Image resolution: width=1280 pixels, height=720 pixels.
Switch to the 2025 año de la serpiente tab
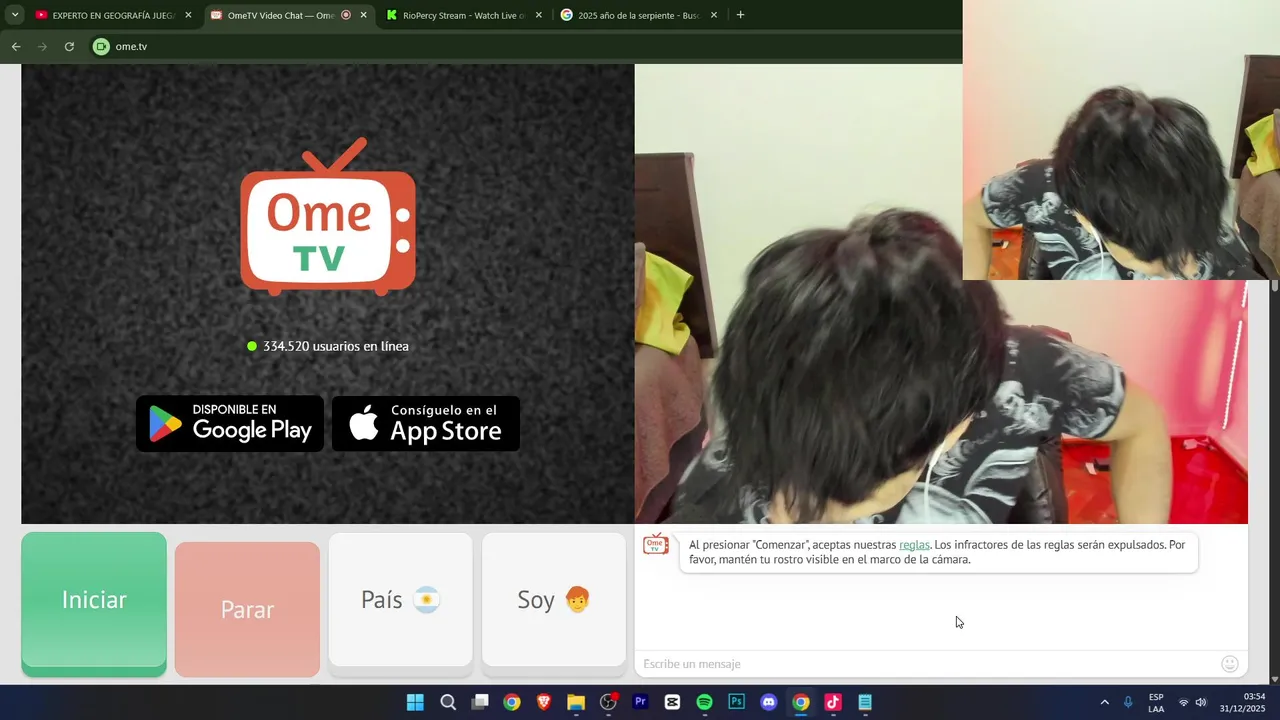tap(640, 15)
